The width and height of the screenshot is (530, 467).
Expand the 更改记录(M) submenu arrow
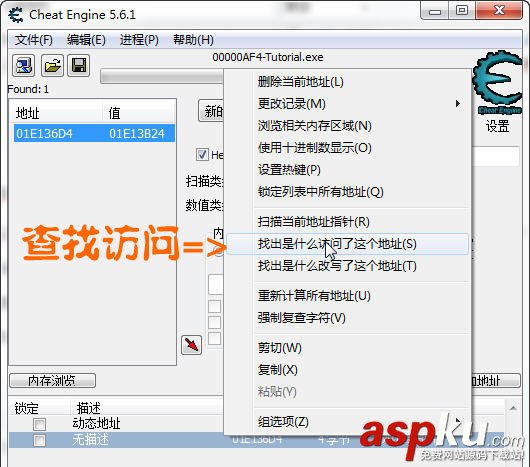[458, 103]
